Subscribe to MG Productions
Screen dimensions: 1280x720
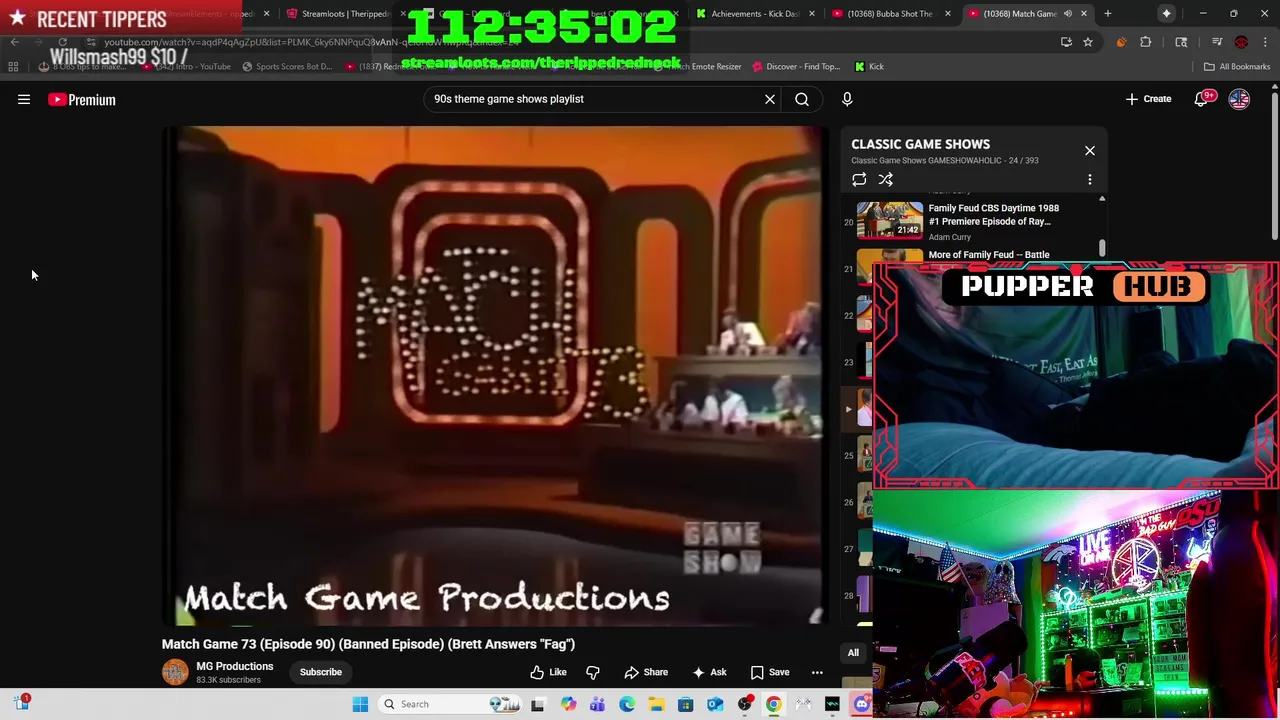coord(321,672)
